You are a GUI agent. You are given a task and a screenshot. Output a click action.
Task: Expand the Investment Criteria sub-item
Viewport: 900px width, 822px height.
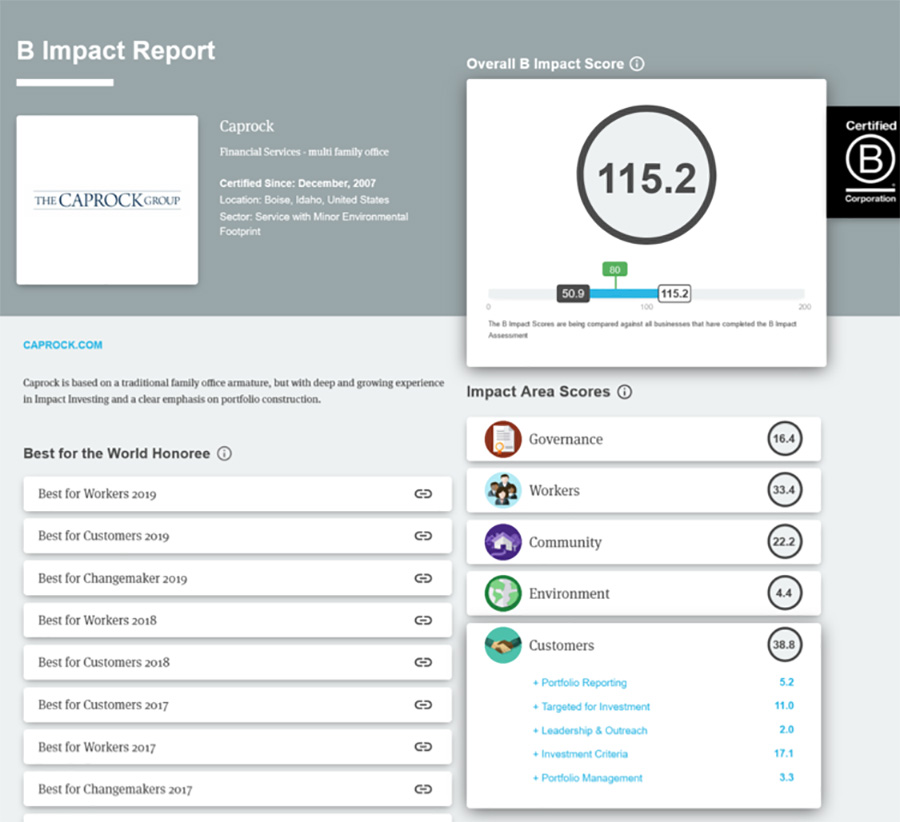[580, 754]
